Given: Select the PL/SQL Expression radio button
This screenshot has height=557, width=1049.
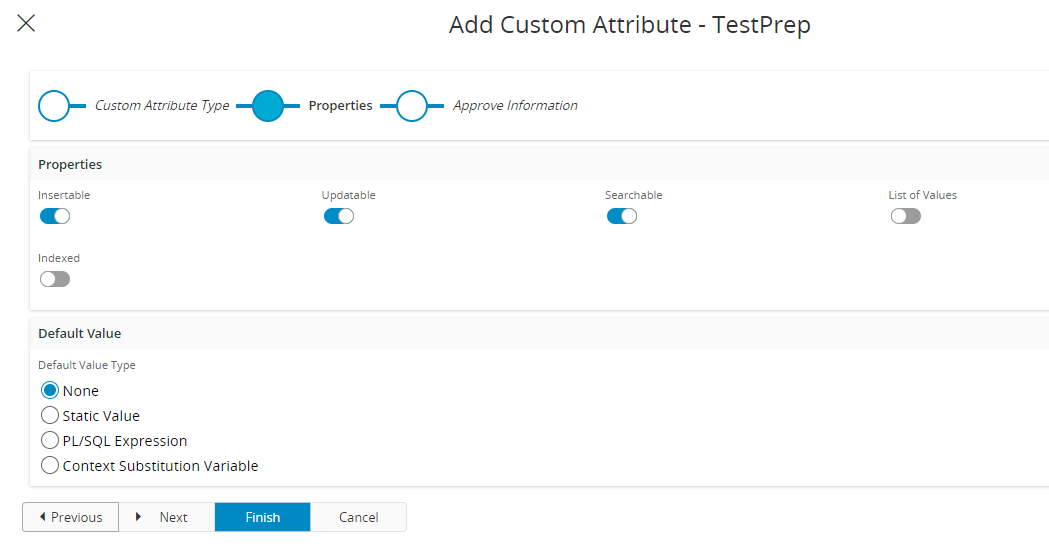Looking at the screenshot, I should tap(50, 441).
